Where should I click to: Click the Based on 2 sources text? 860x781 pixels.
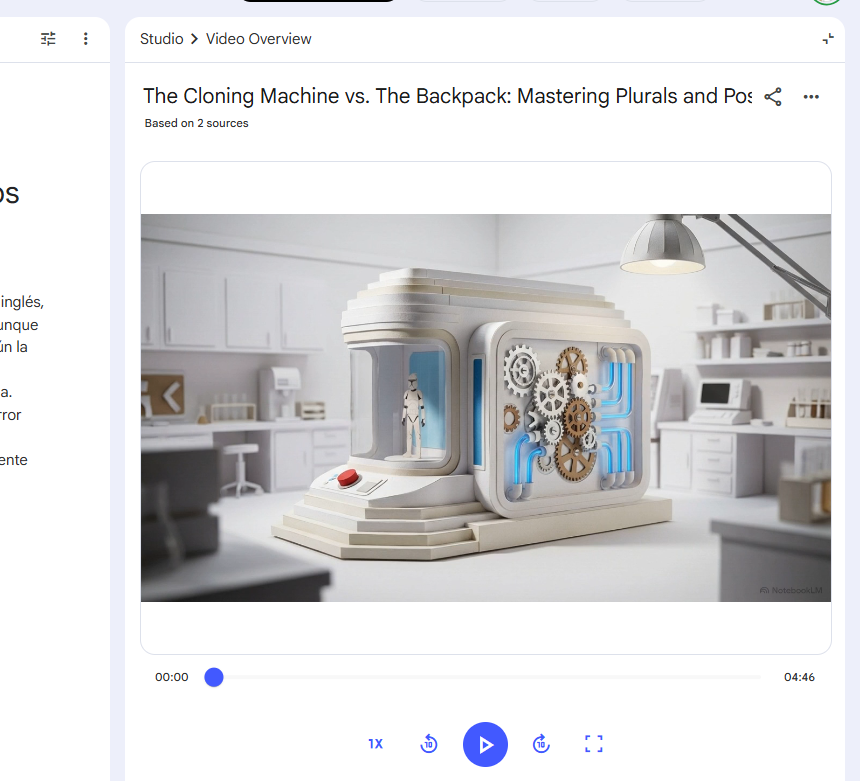196,123
